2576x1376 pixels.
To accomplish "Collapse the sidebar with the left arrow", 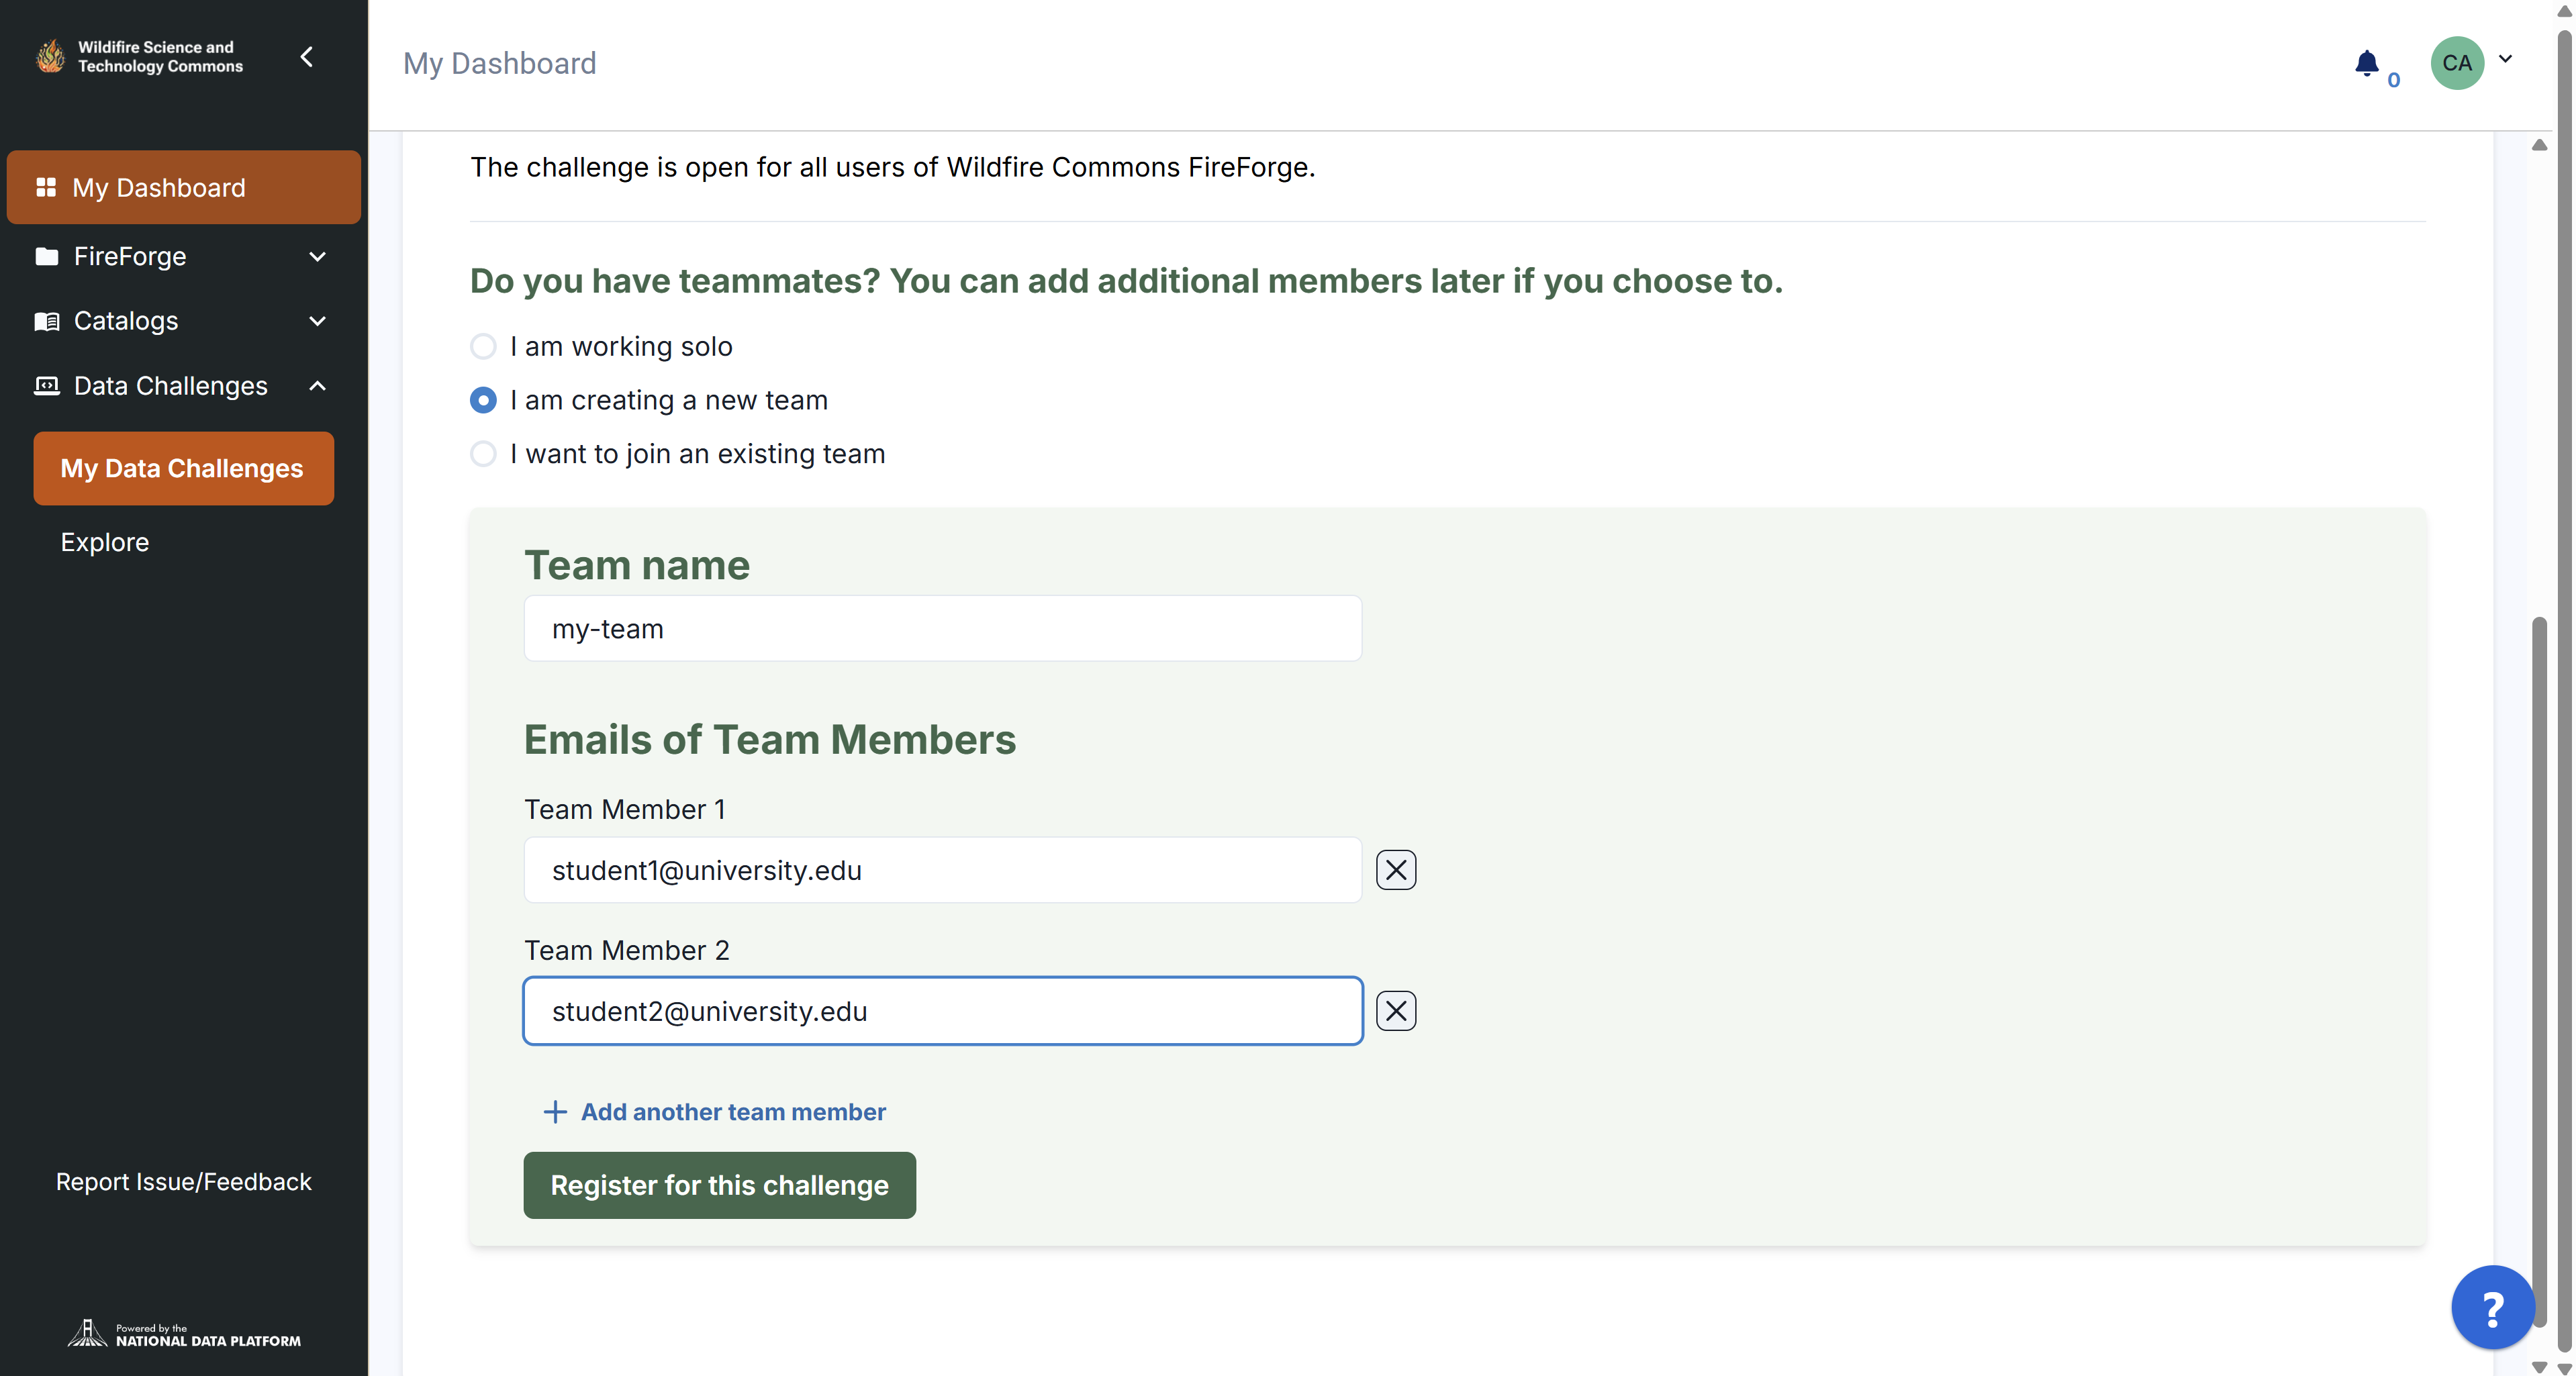I will [x=307, y=57].
